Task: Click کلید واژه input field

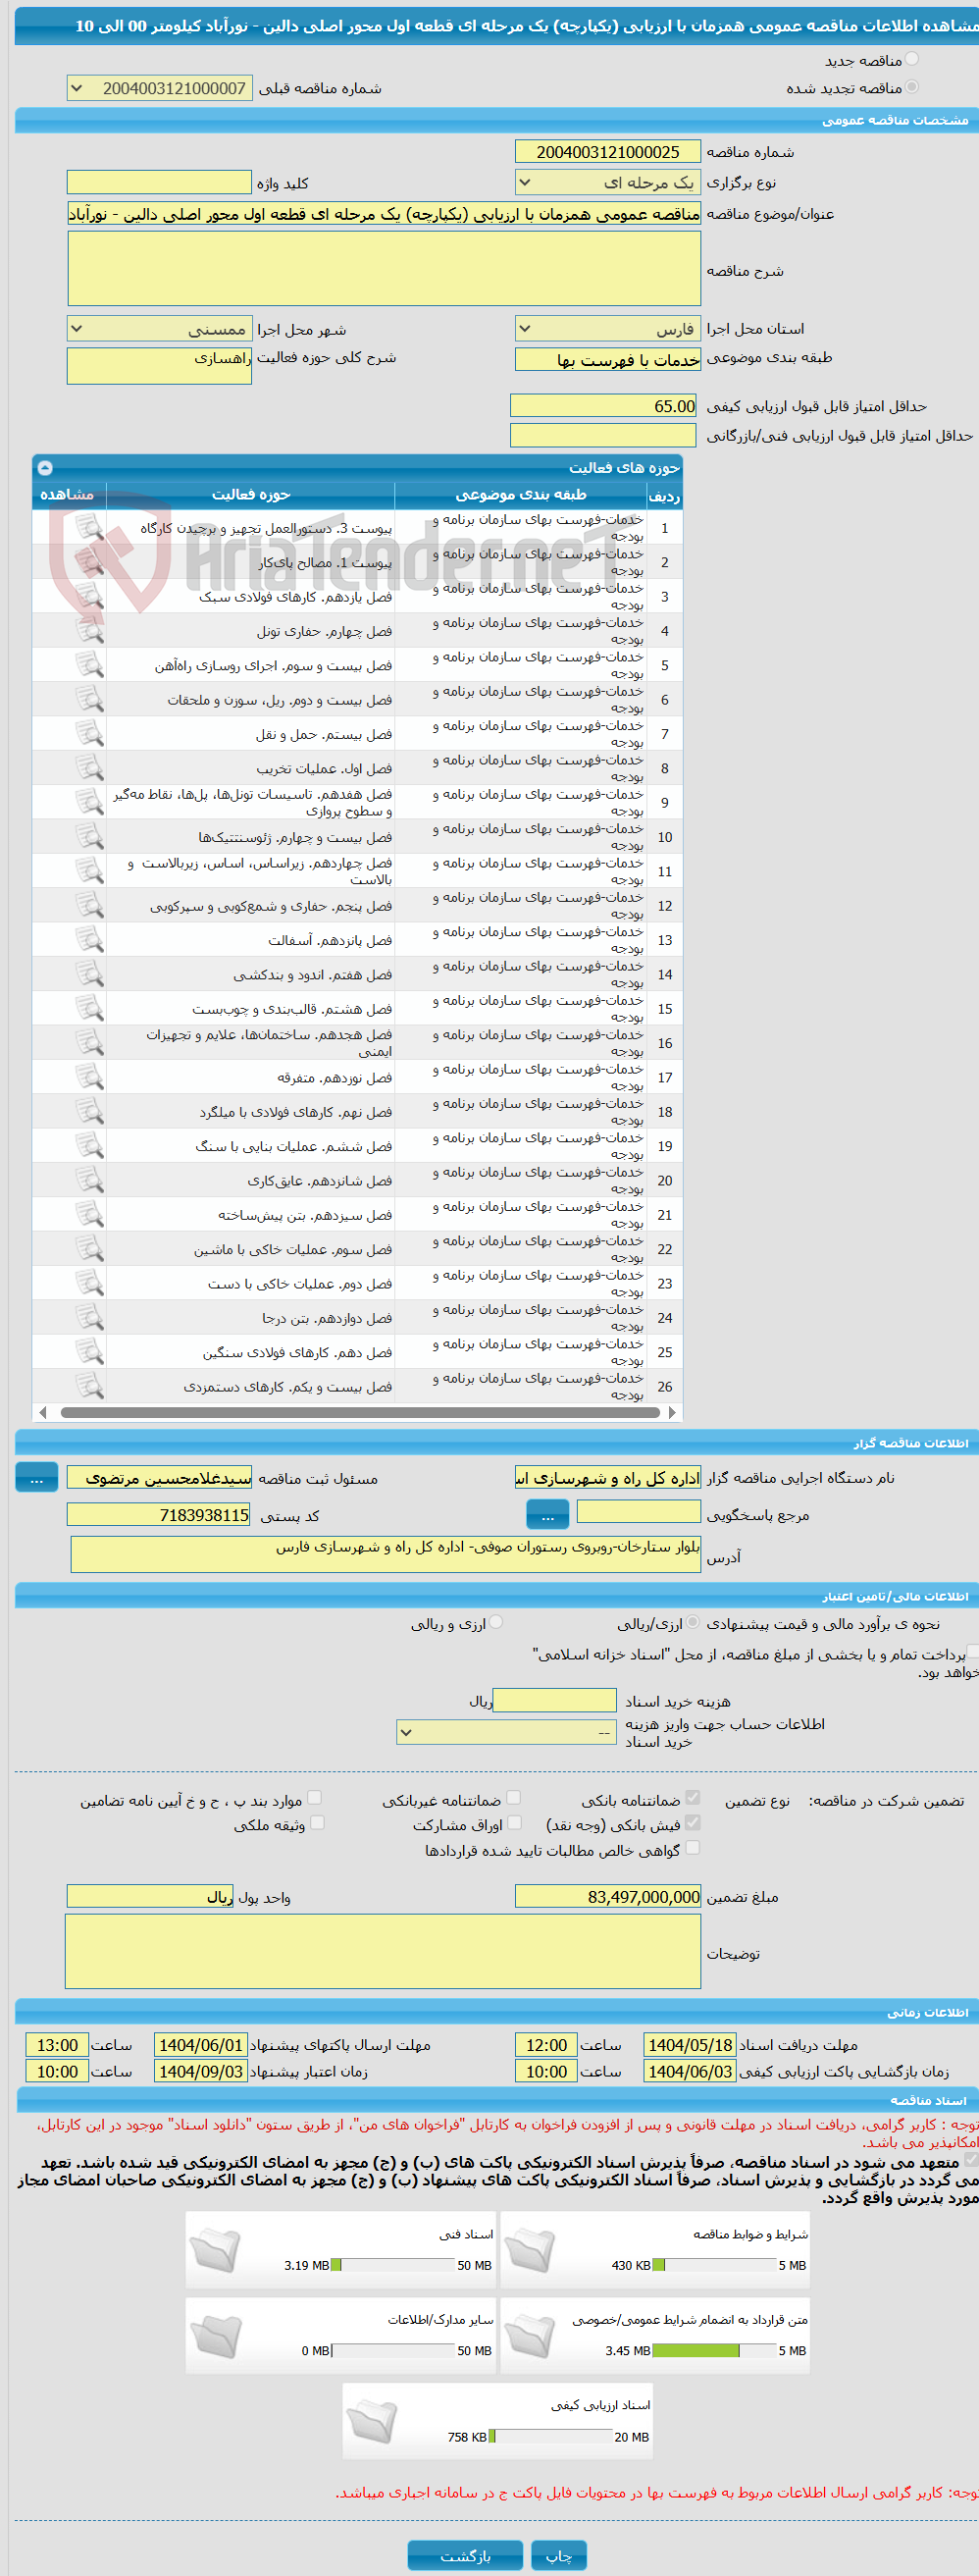Action: click(x=159, y=181)
